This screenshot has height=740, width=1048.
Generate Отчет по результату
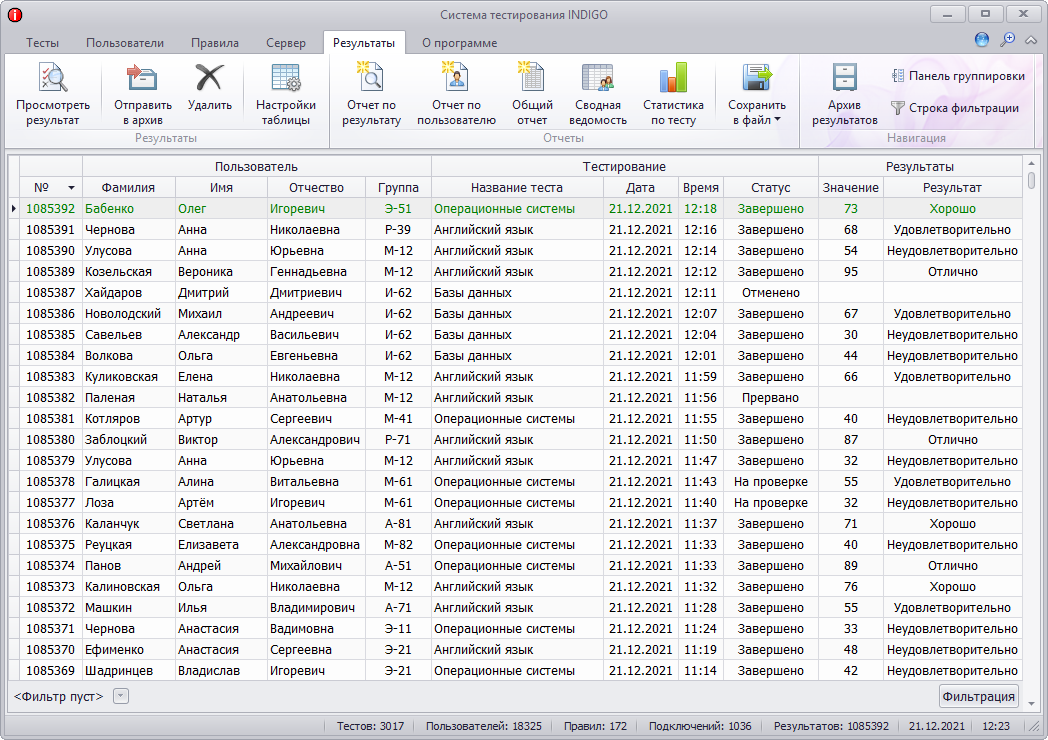click(371, 79)
